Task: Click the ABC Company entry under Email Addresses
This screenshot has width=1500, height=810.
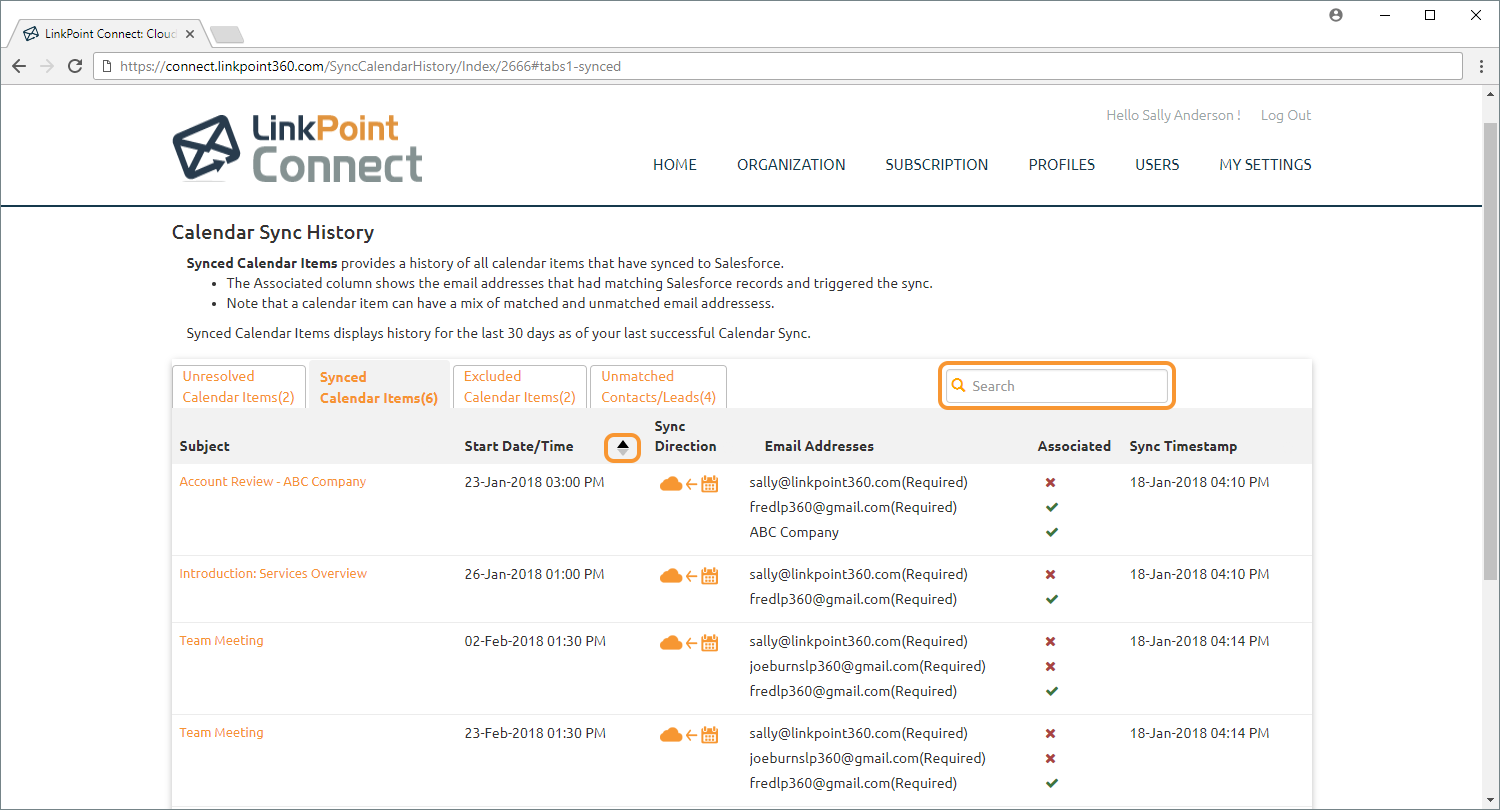Action: [x=794, y=532]
